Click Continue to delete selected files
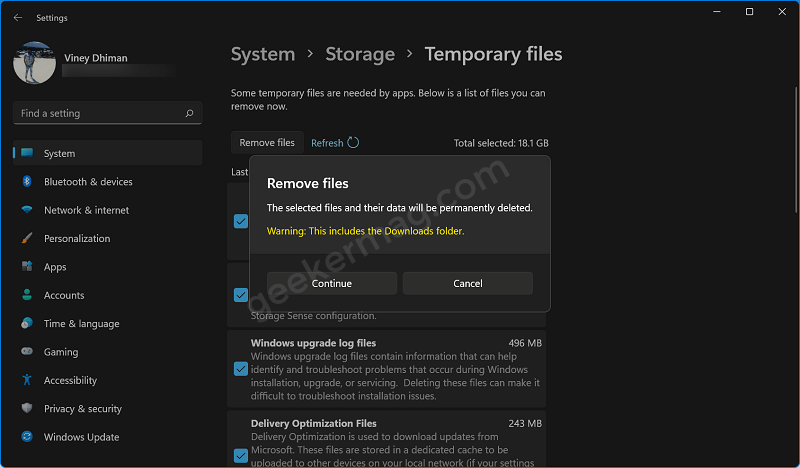 332,283
